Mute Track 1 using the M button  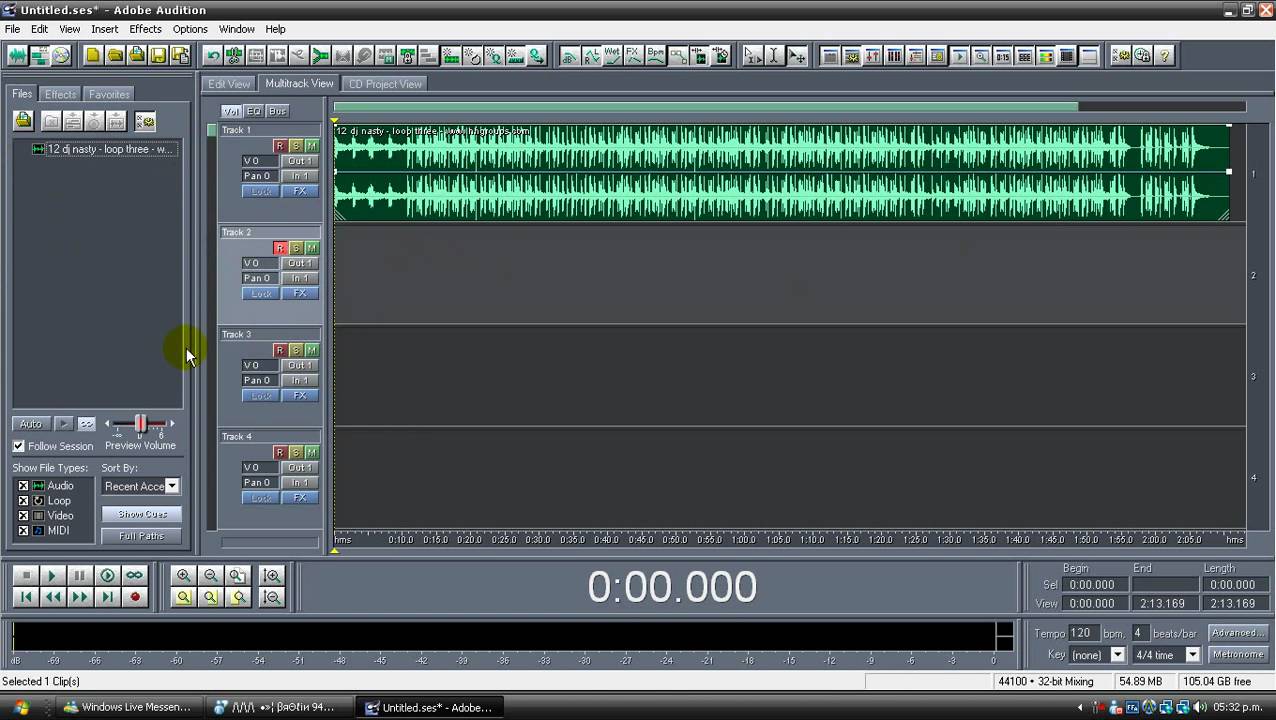[x=311, y=145]
